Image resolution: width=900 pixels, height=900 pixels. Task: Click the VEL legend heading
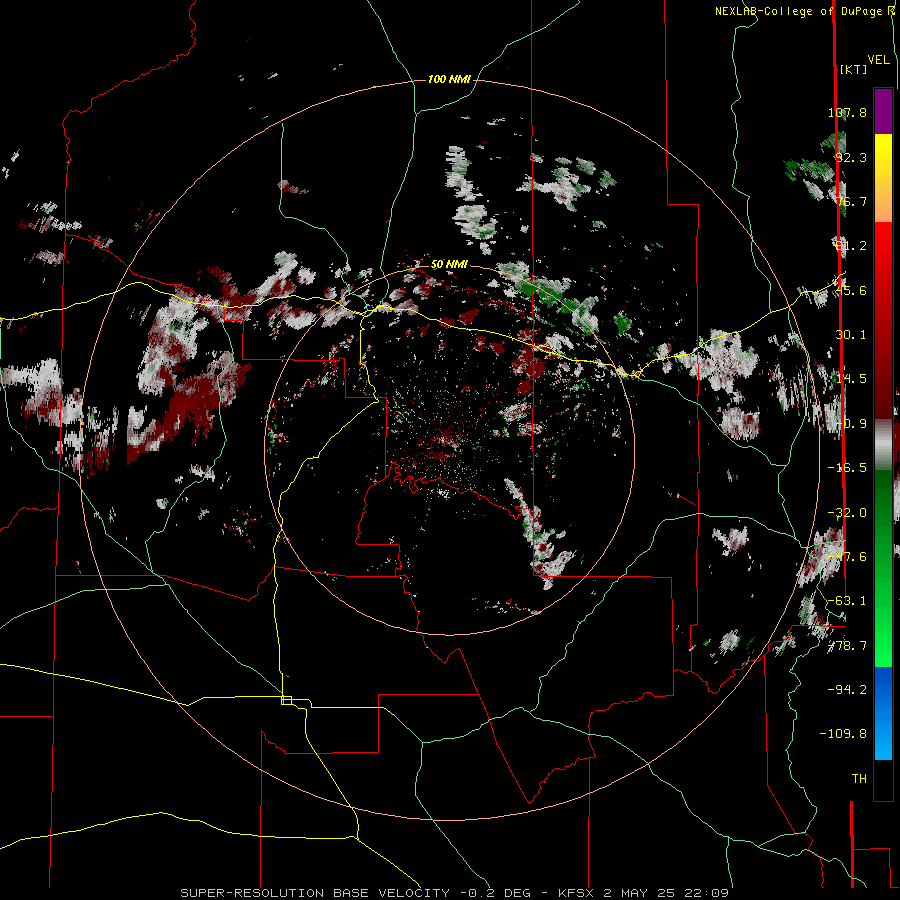(879, 60)
